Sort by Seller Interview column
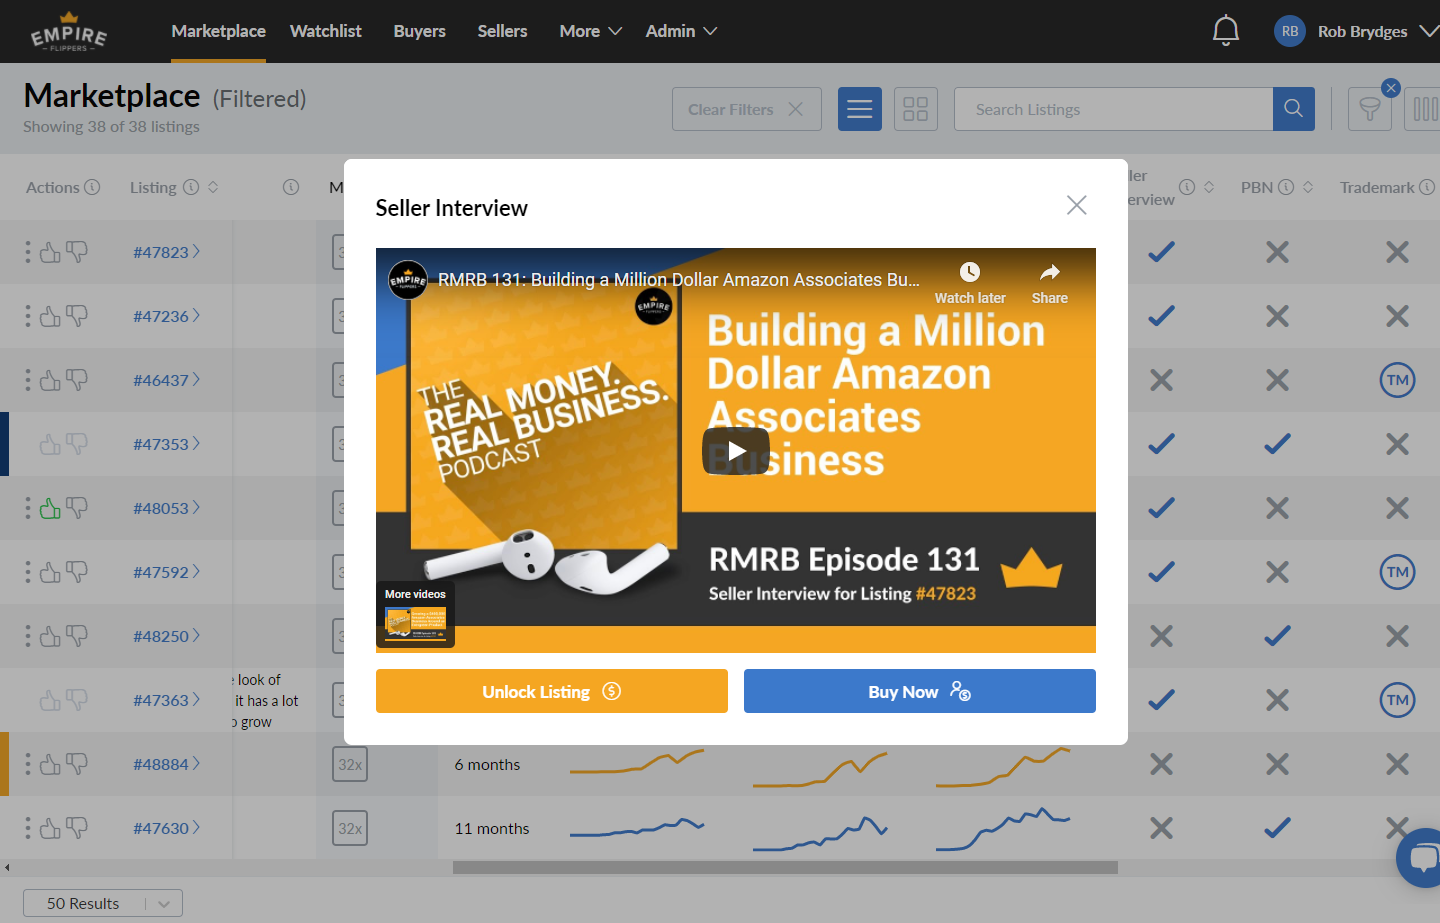The width and height of the screenshot is (1440, 923). tap(1209, 187)
